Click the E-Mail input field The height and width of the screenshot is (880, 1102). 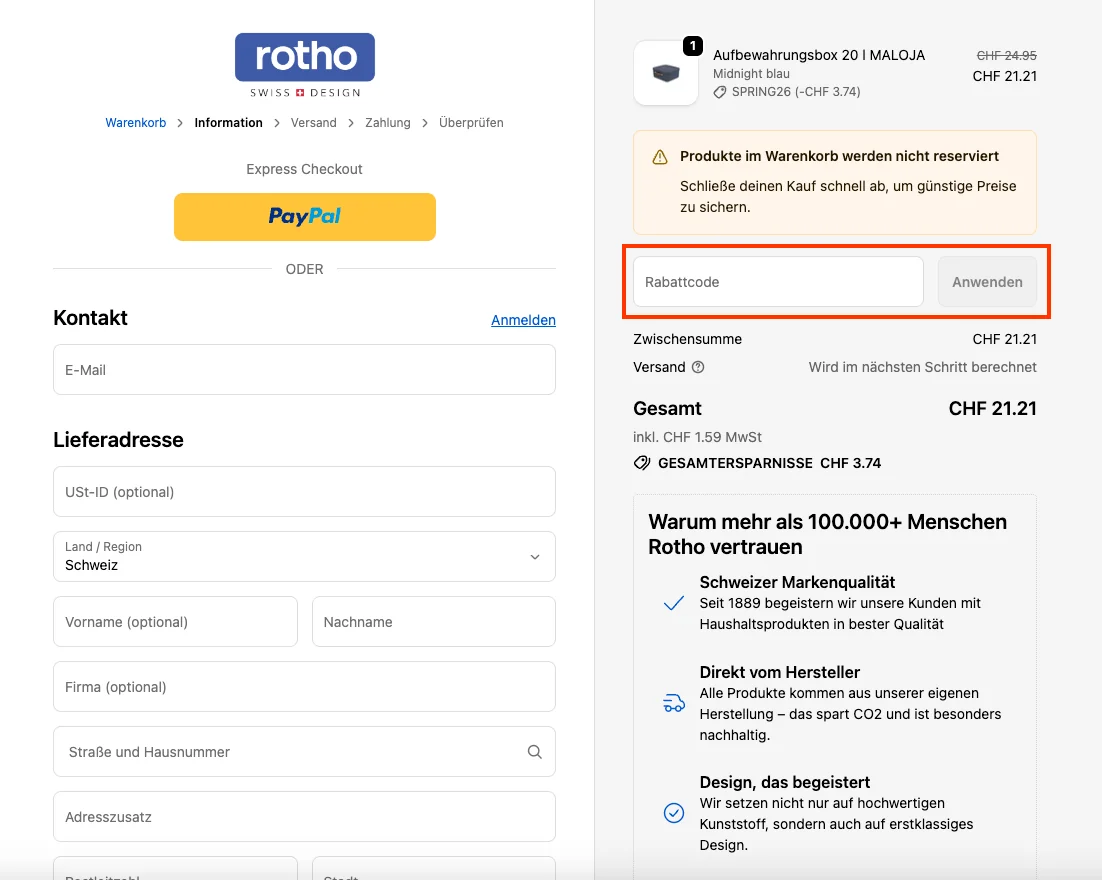[x=304, y=369]
